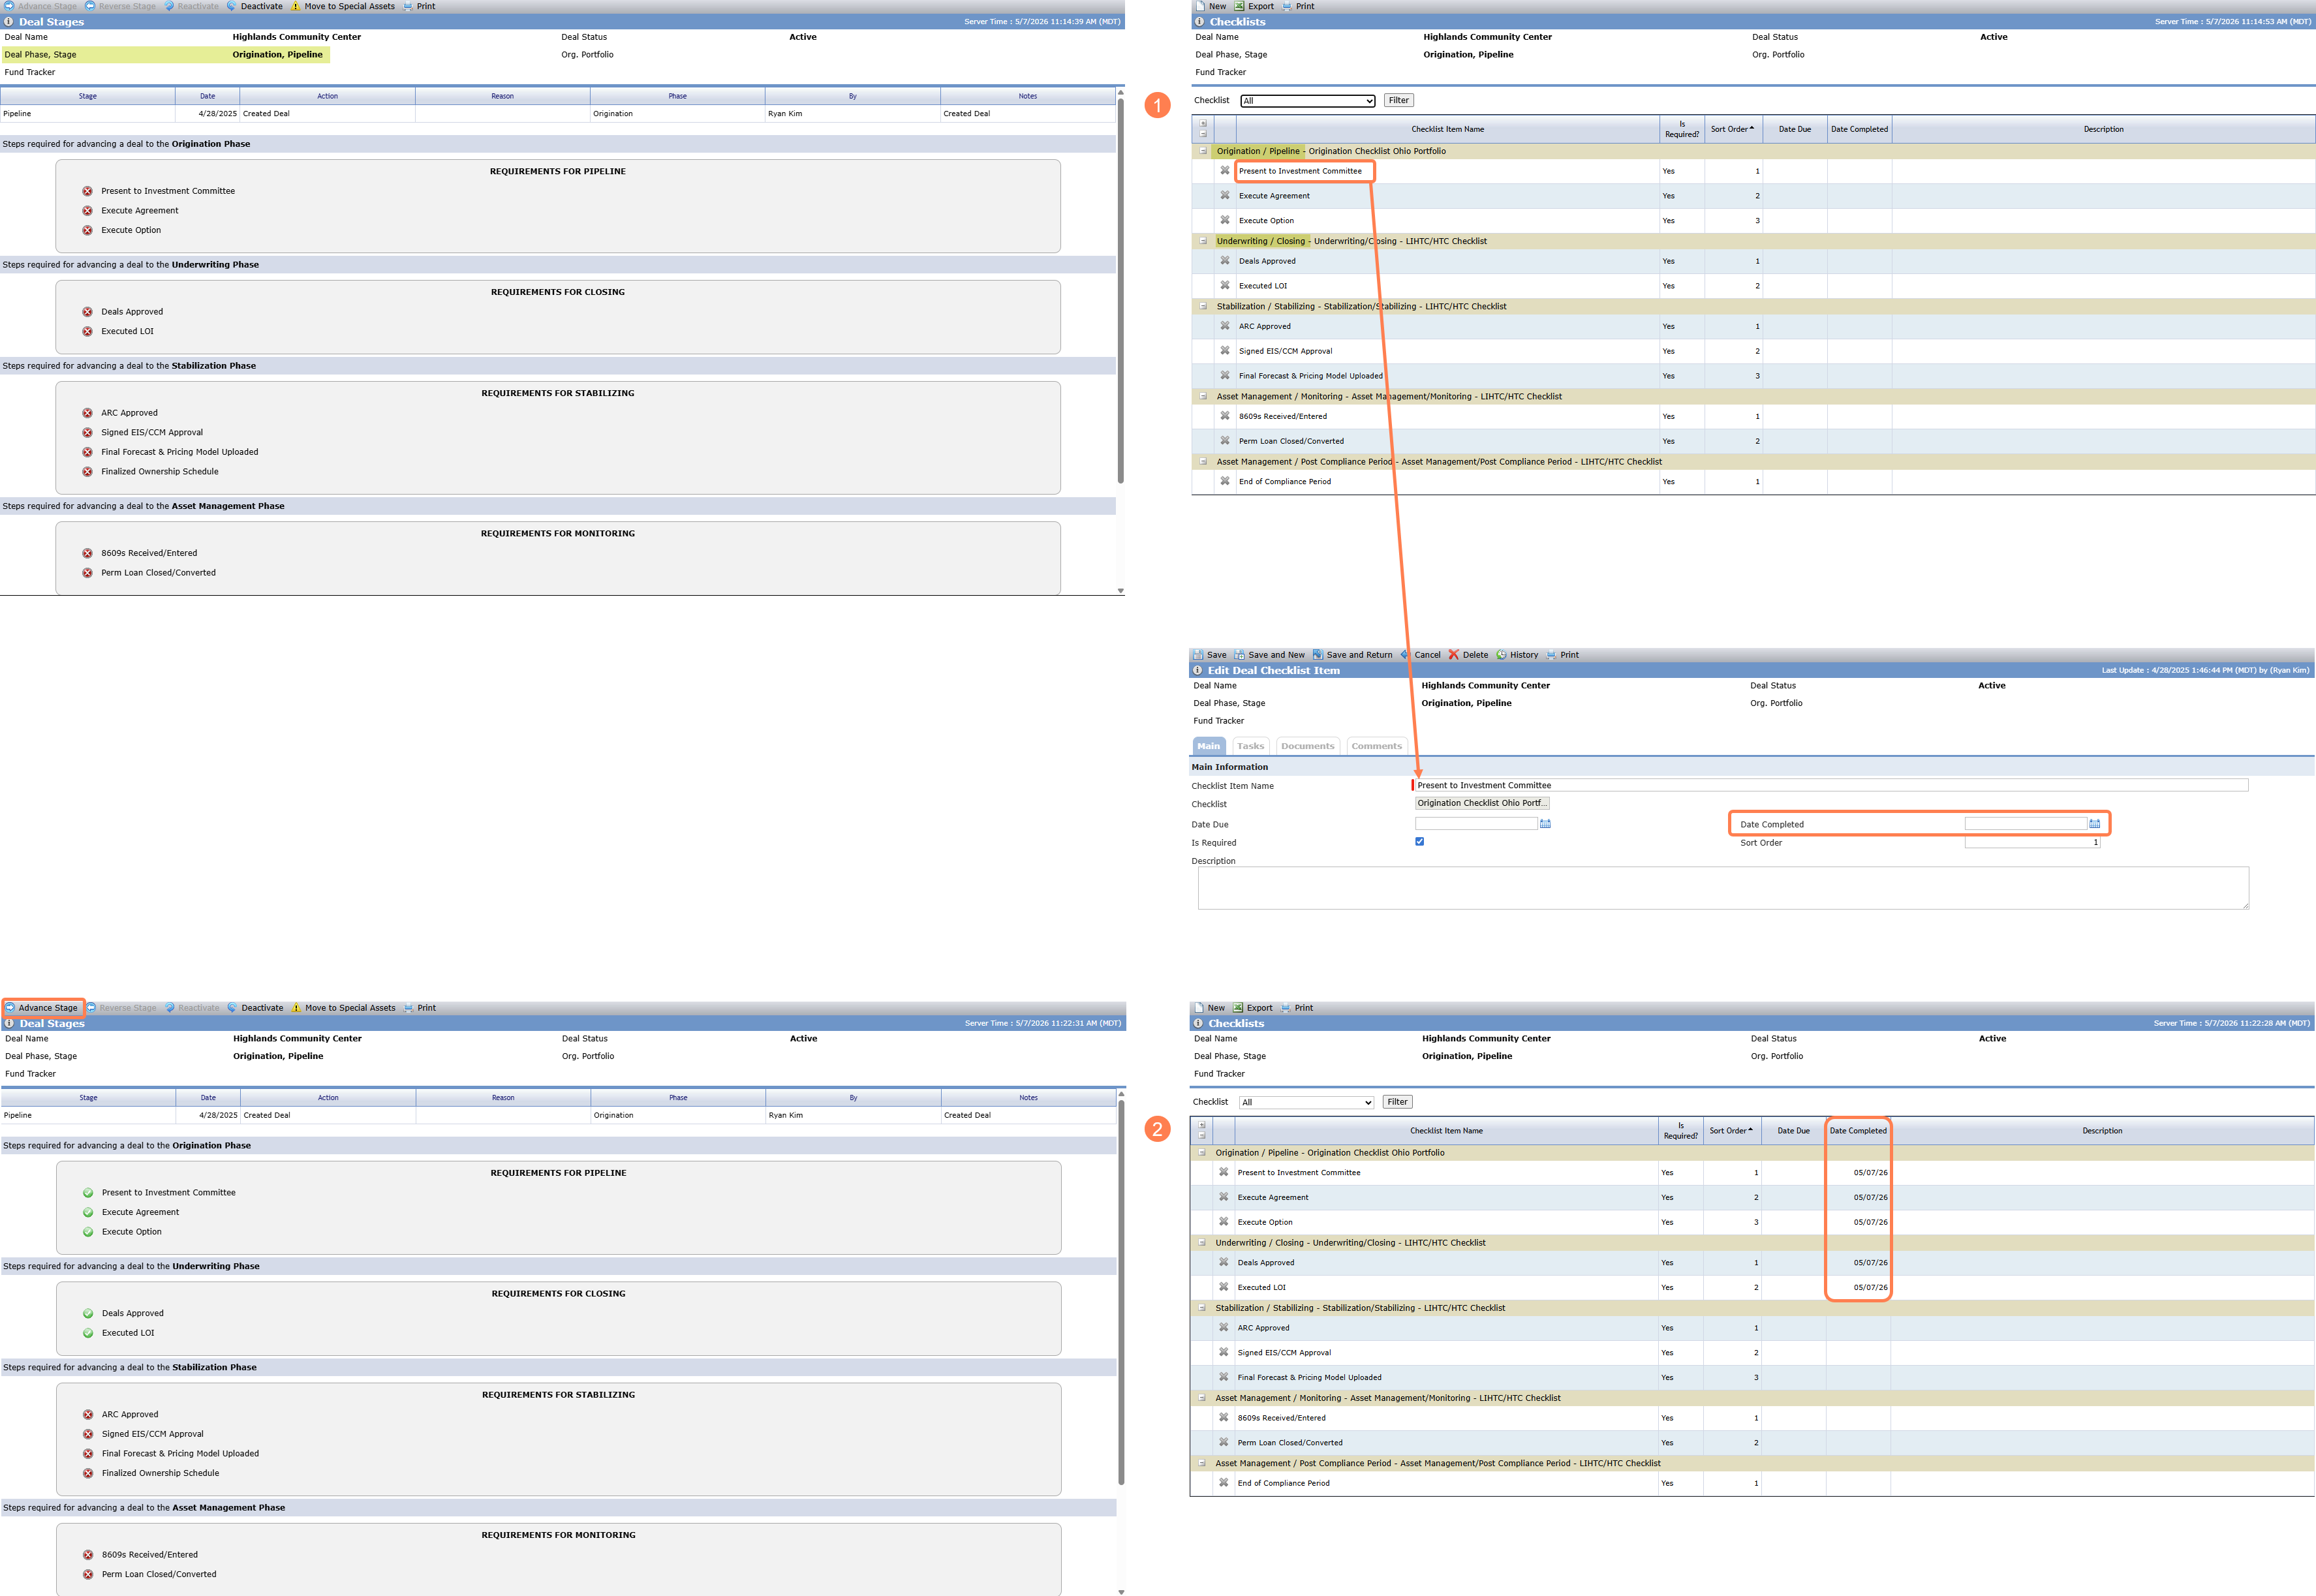
Task: Click New in Checklists panel timed 11:22:28
Action: pos(1209,1008)
